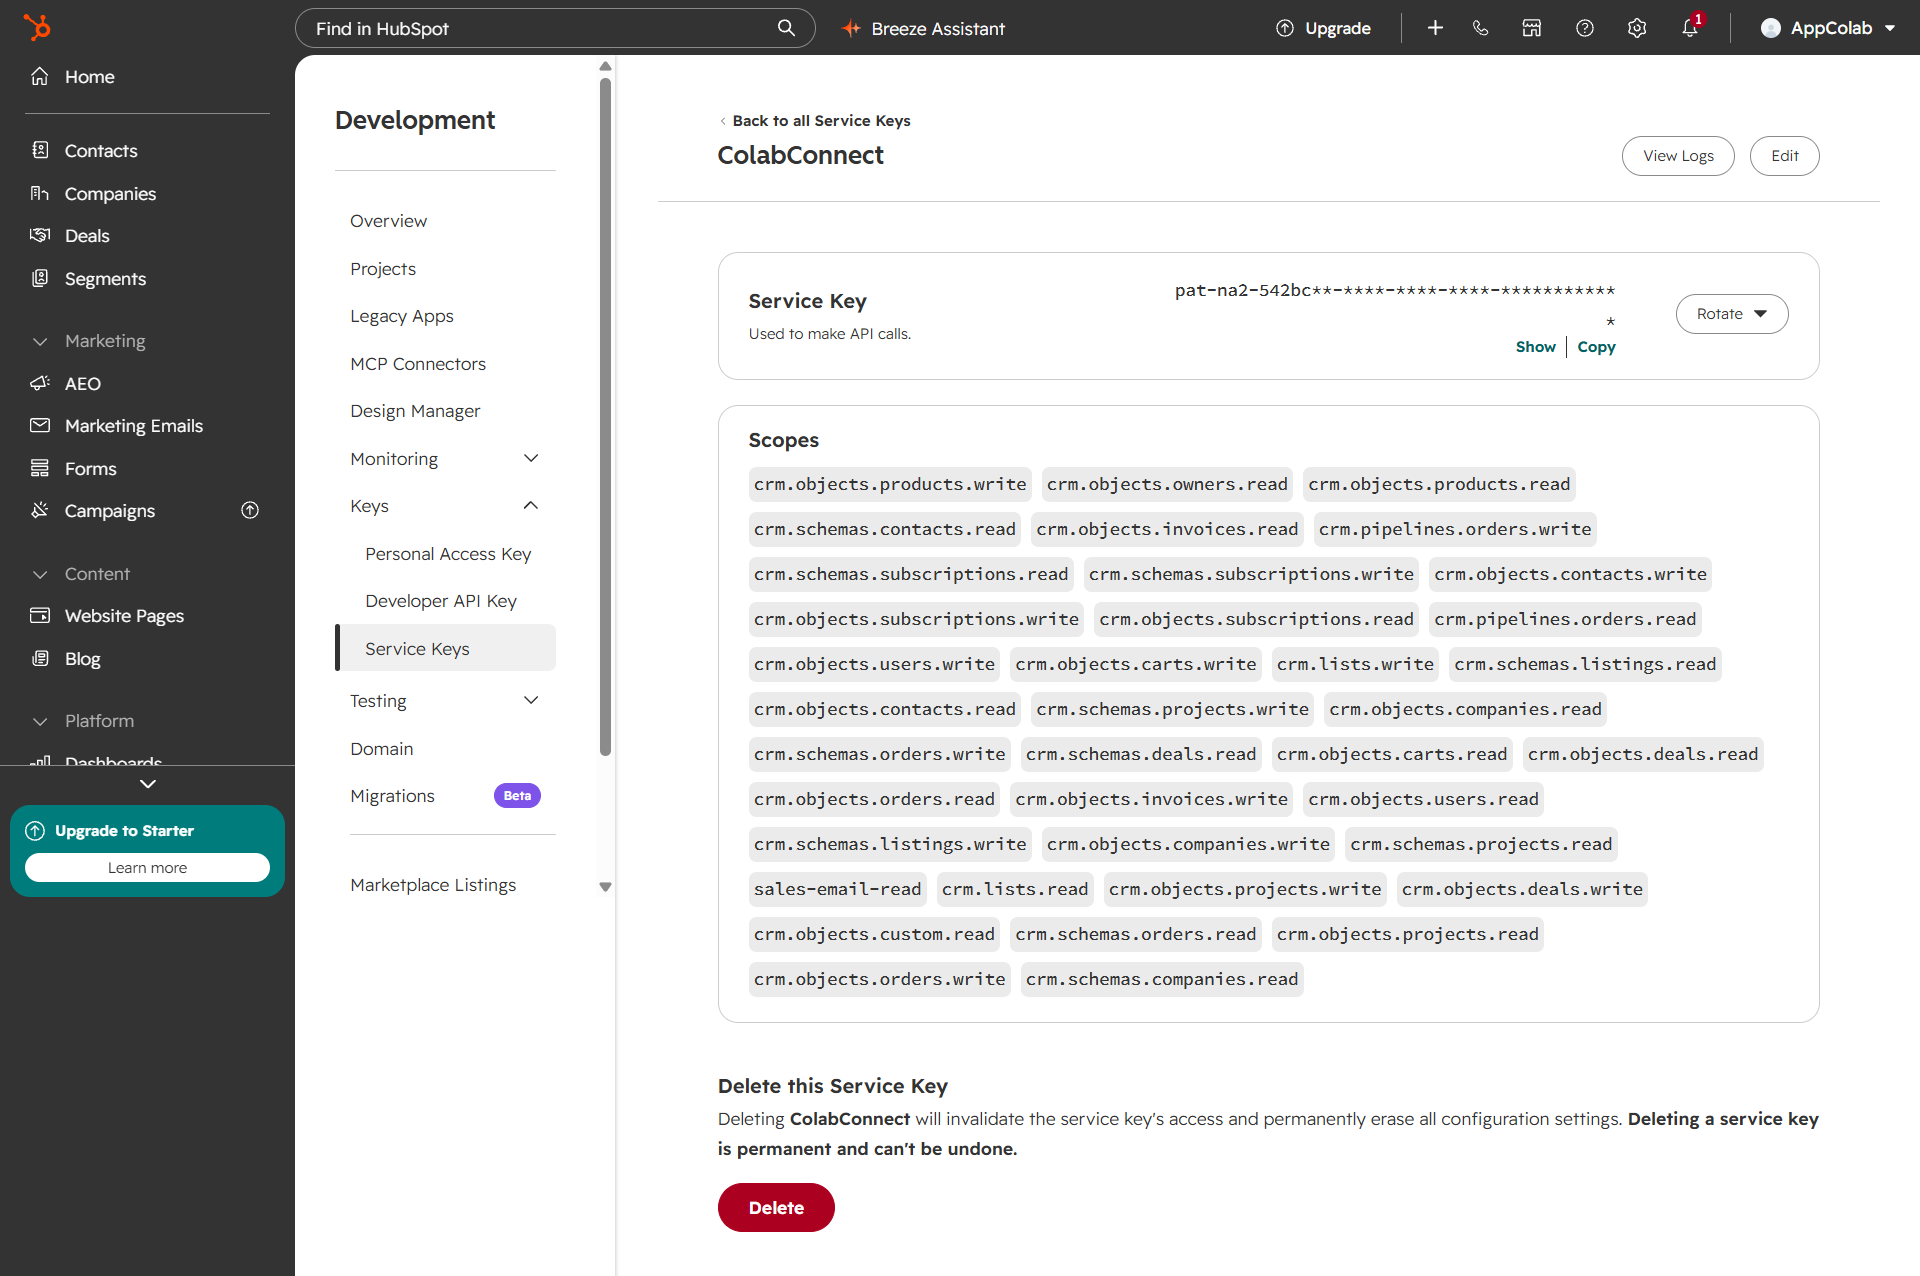This screenshot has height=1276, width=1920.
Task: Open Projects in Development menu
Action: (383, 268)
